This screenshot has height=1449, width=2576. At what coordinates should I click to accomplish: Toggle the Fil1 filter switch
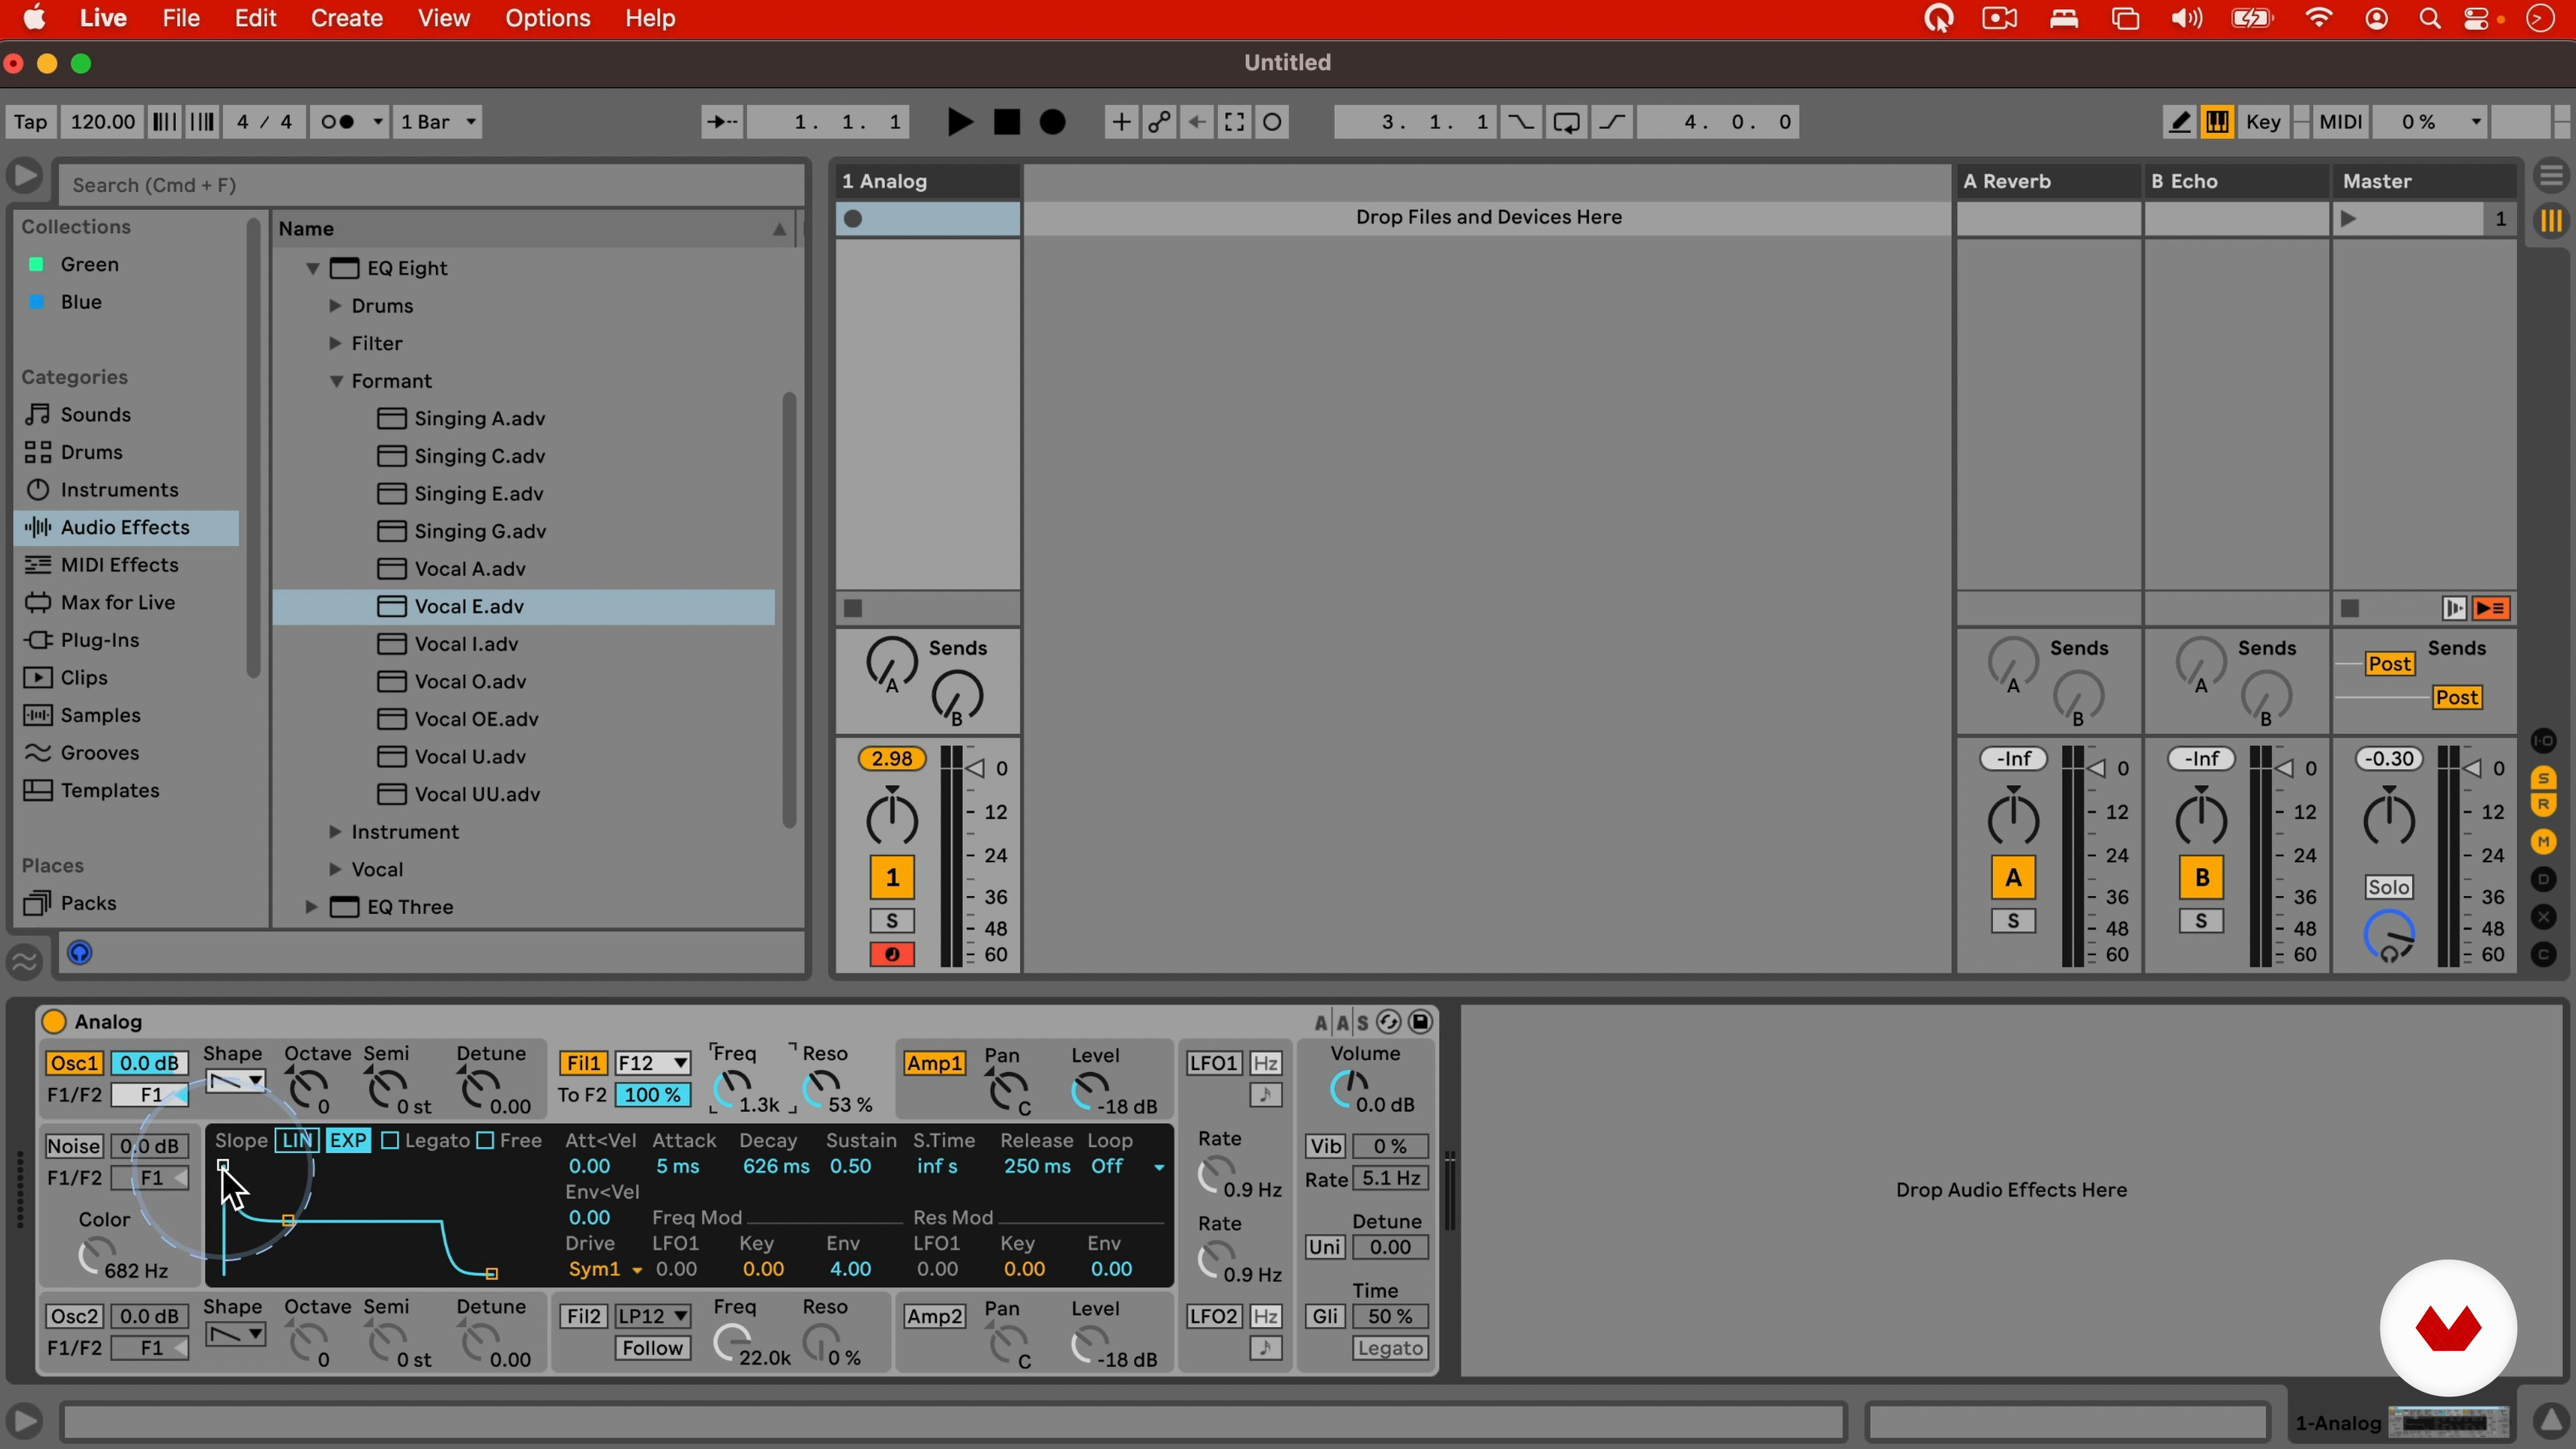coord(583,1063)
